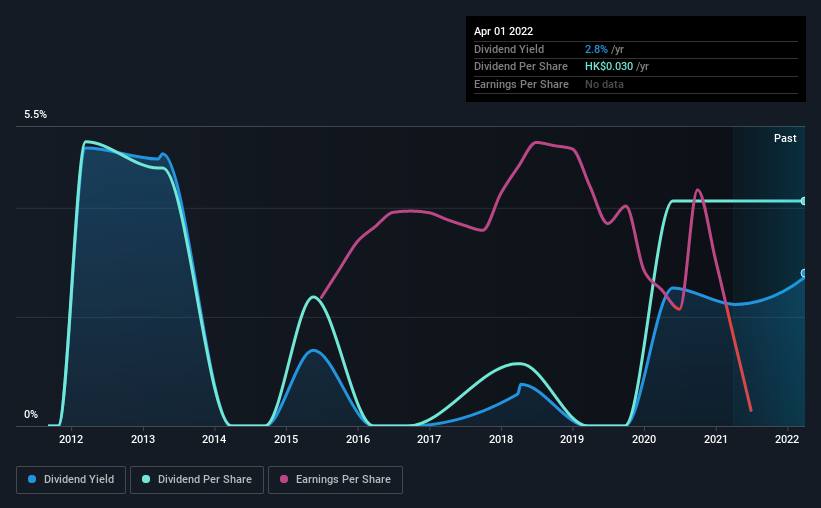821x508 pixels.
Task: Click the Past region label
Action: [x=785, y=138]
